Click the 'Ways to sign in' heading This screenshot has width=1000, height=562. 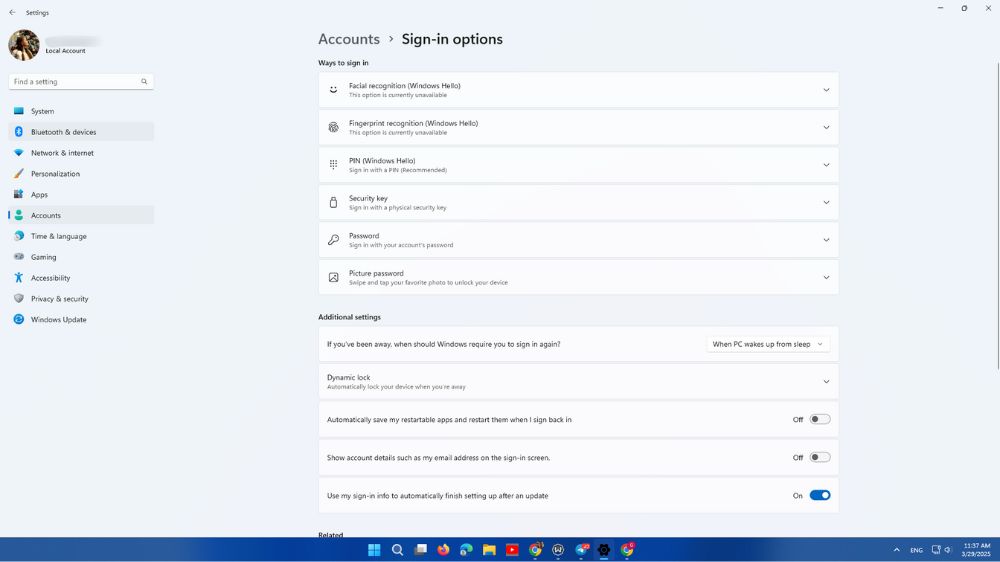(x=343, y=63)
